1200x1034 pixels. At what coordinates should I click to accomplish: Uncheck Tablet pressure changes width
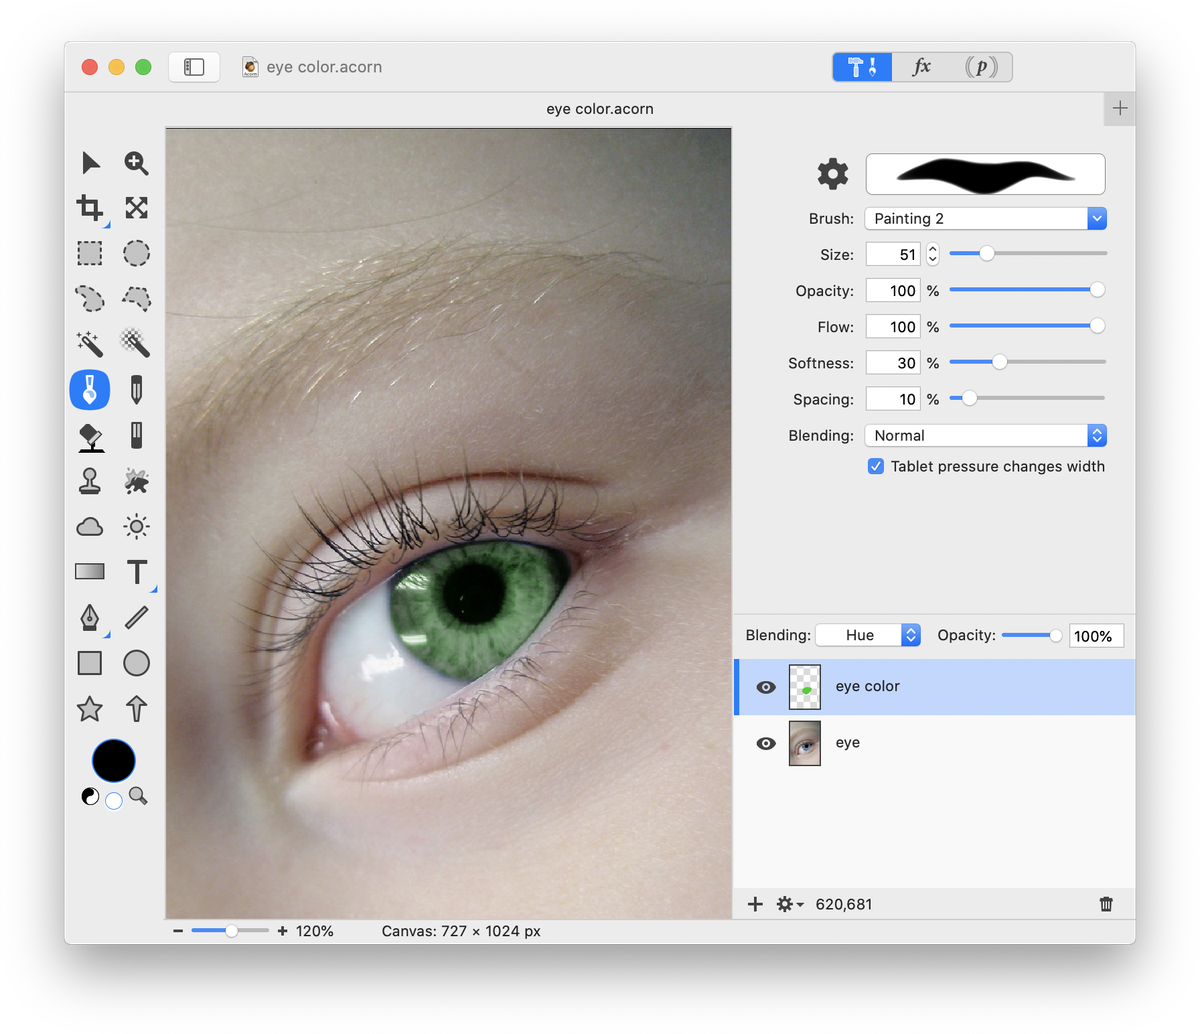tap(876, 466)
